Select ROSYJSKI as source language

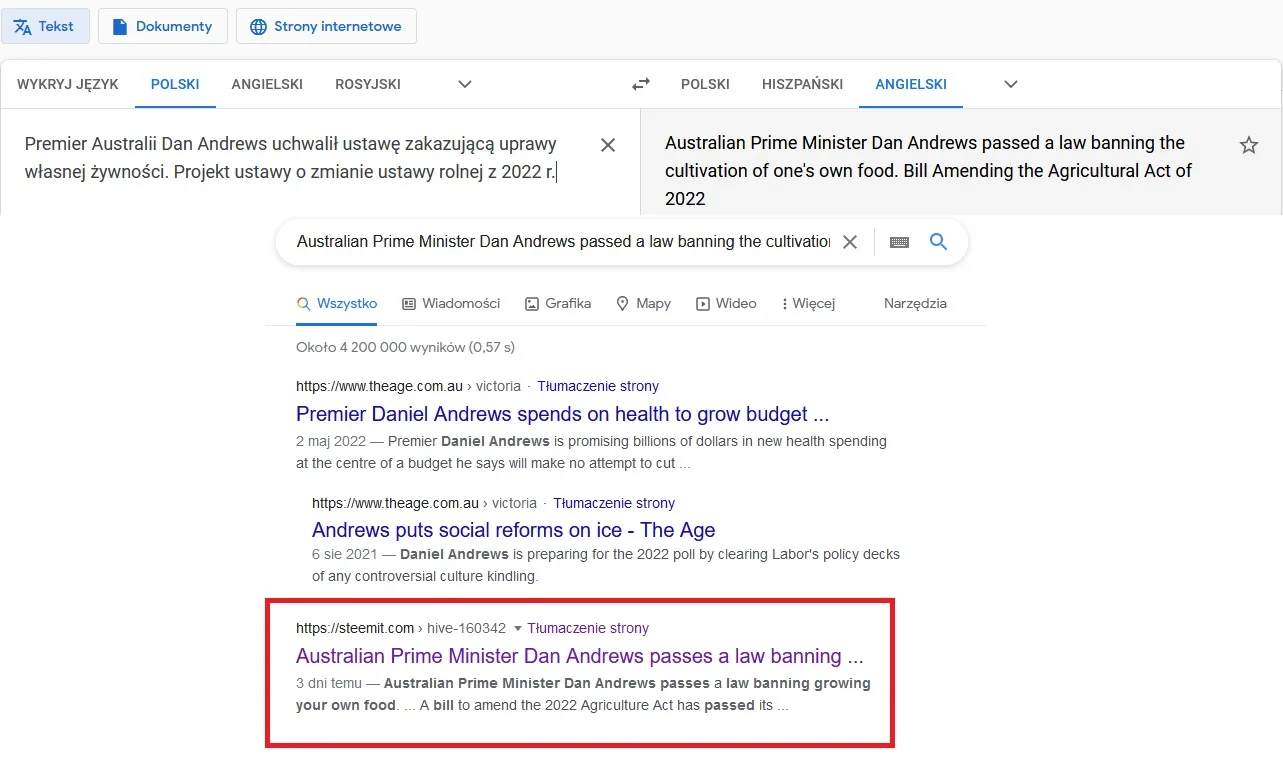point(368,84)
